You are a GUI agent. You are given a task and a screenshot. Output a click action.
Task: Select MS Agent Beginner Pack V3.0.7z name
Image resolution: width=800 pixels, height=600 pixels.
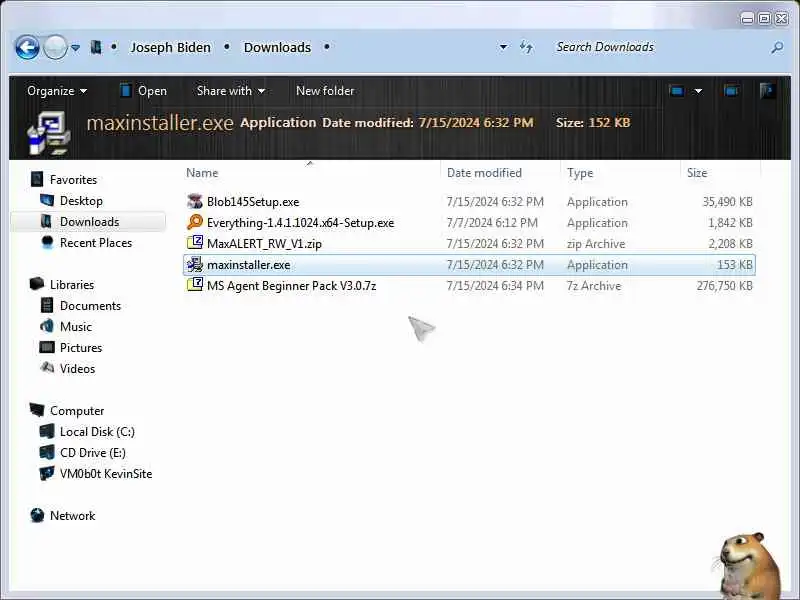click(x=291, y=286)
